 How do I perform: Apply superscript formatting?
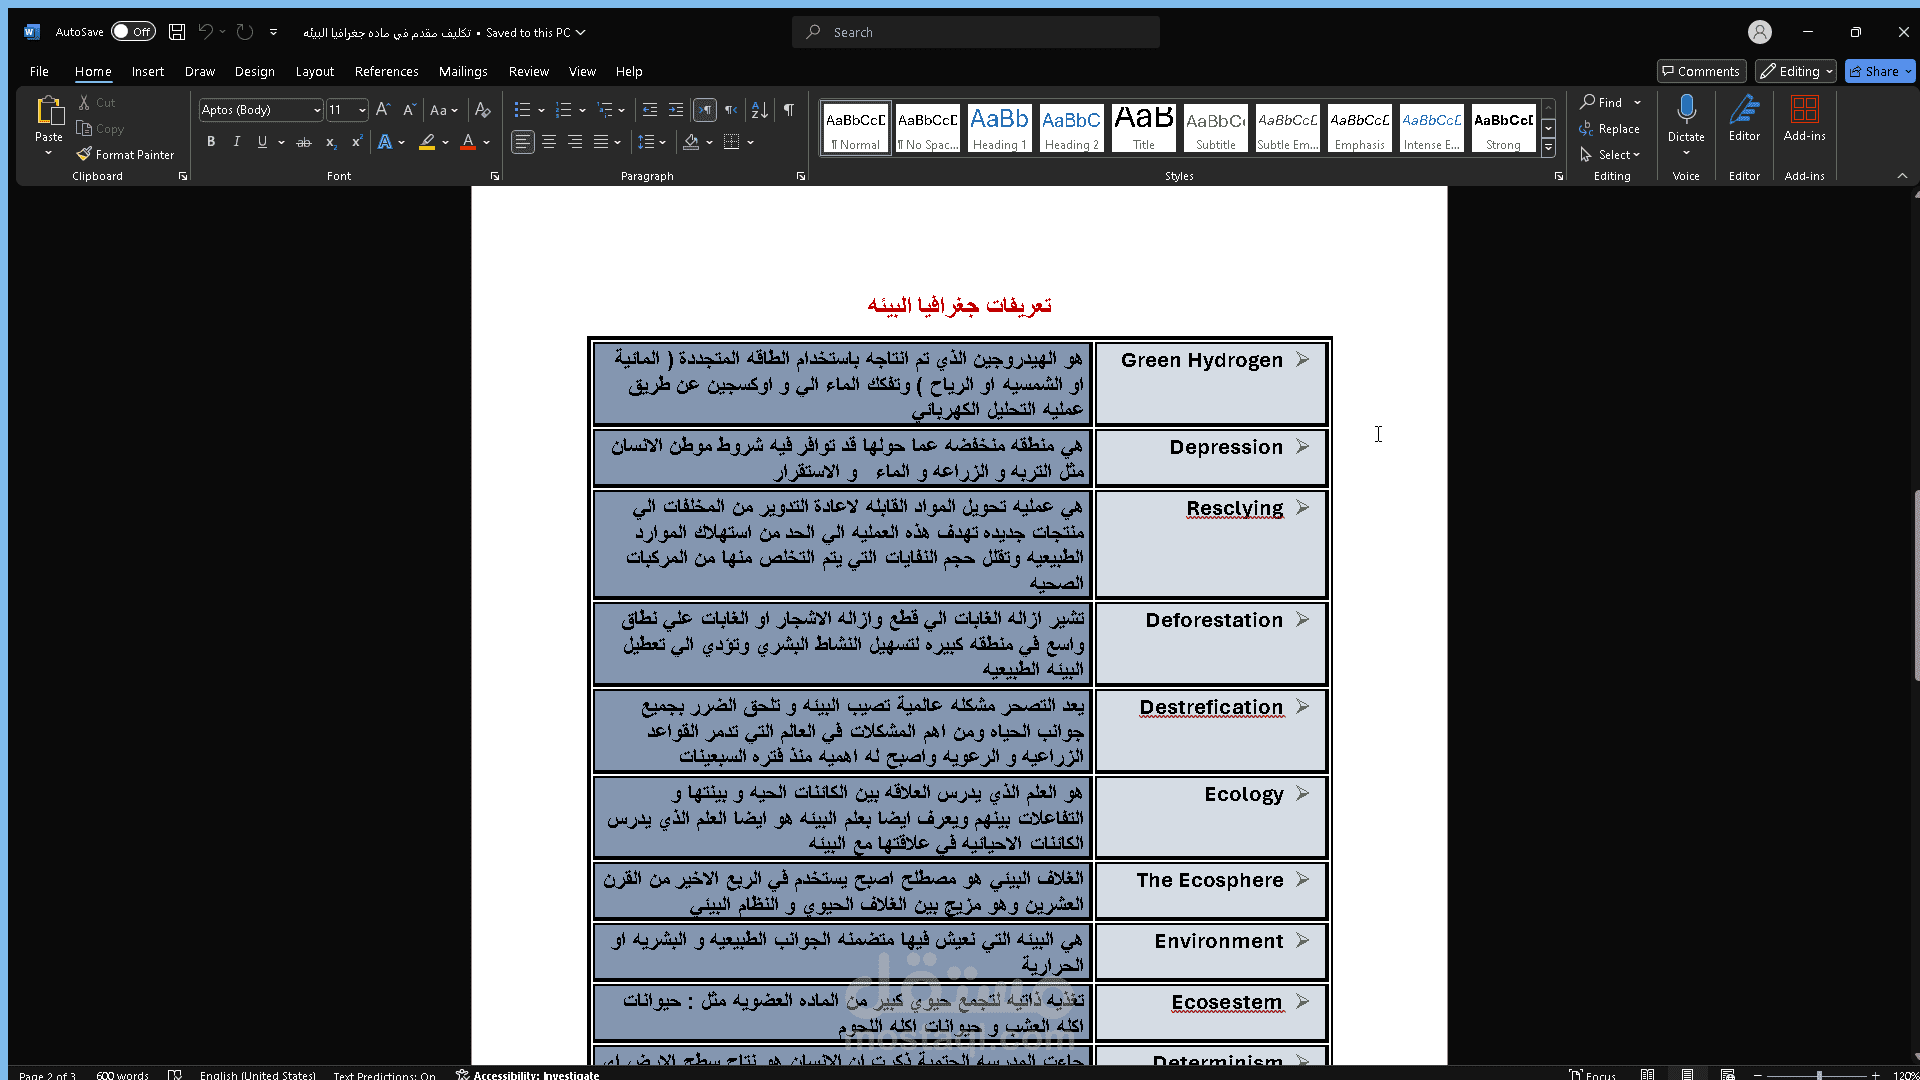356,142
